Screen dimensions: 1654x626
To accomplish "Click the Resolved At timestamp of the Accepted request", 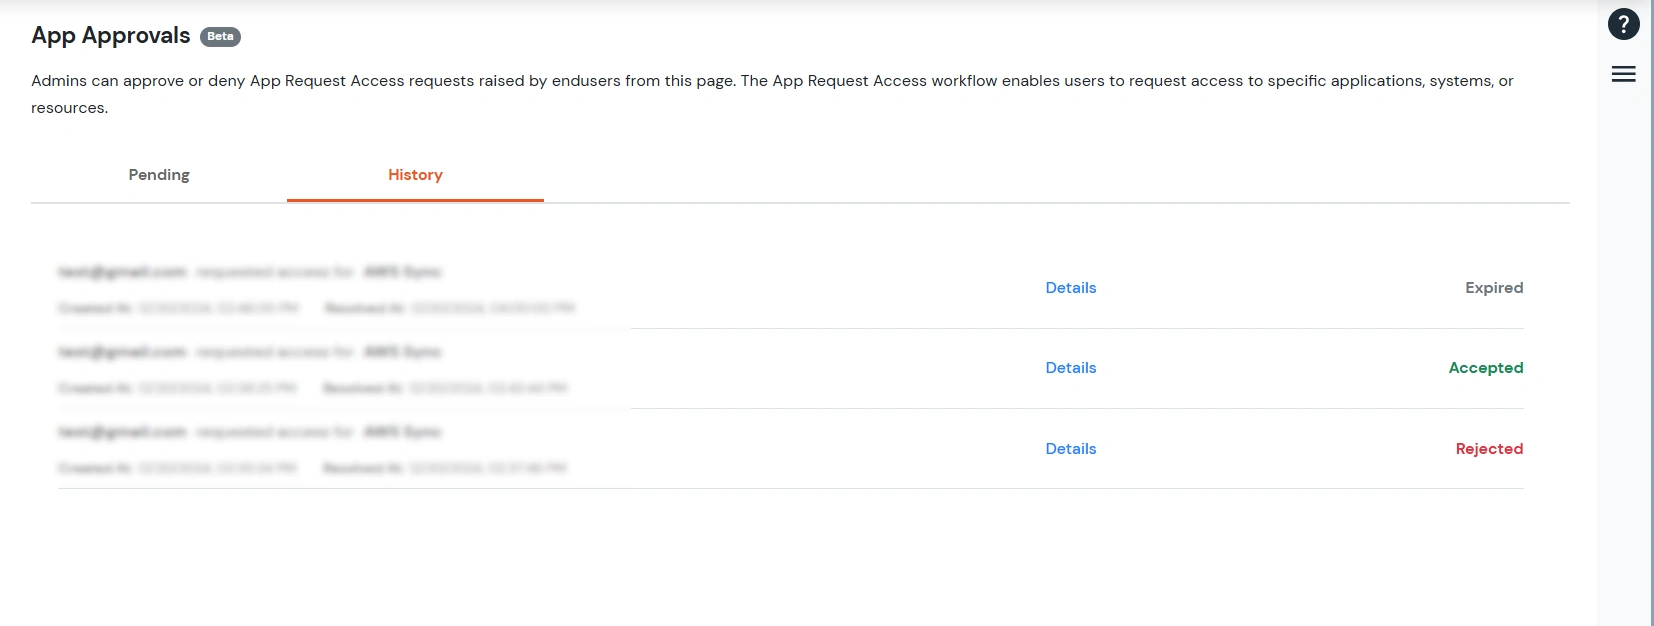I will [x=488, y=387].
